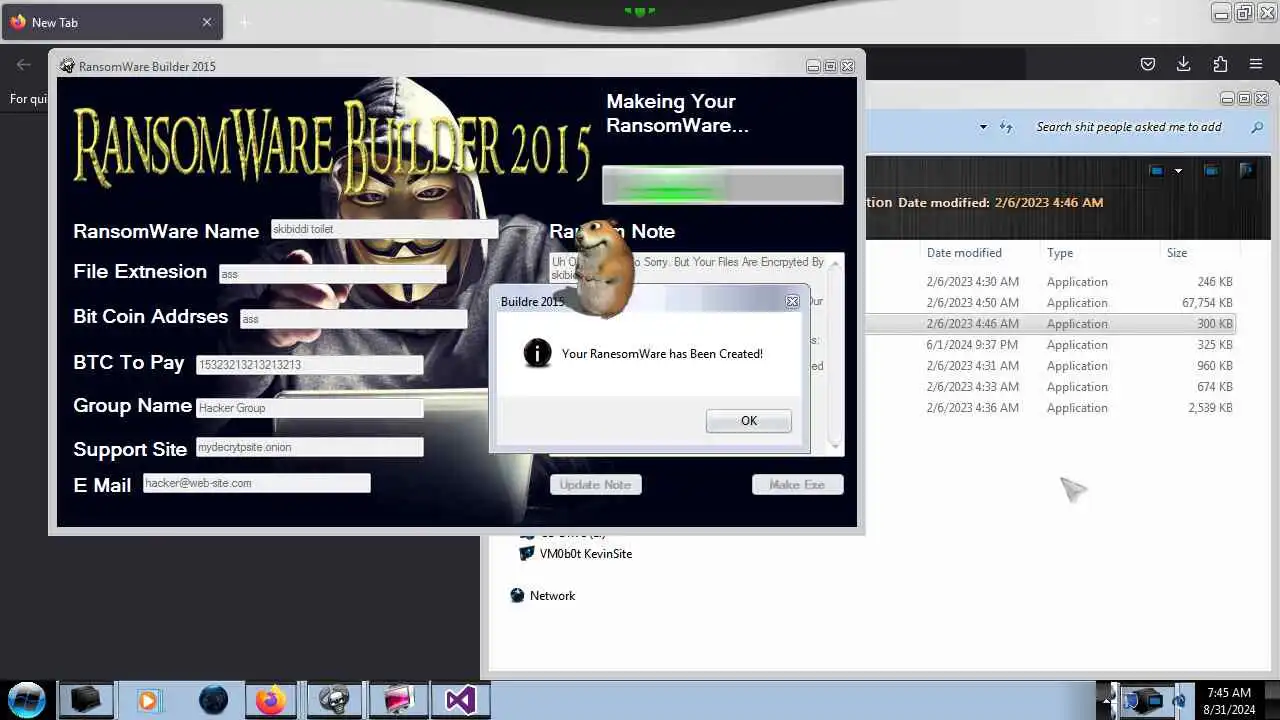Close the New Tab browser tab
This screenshot has height=720, width=1280.
point(207,22)
